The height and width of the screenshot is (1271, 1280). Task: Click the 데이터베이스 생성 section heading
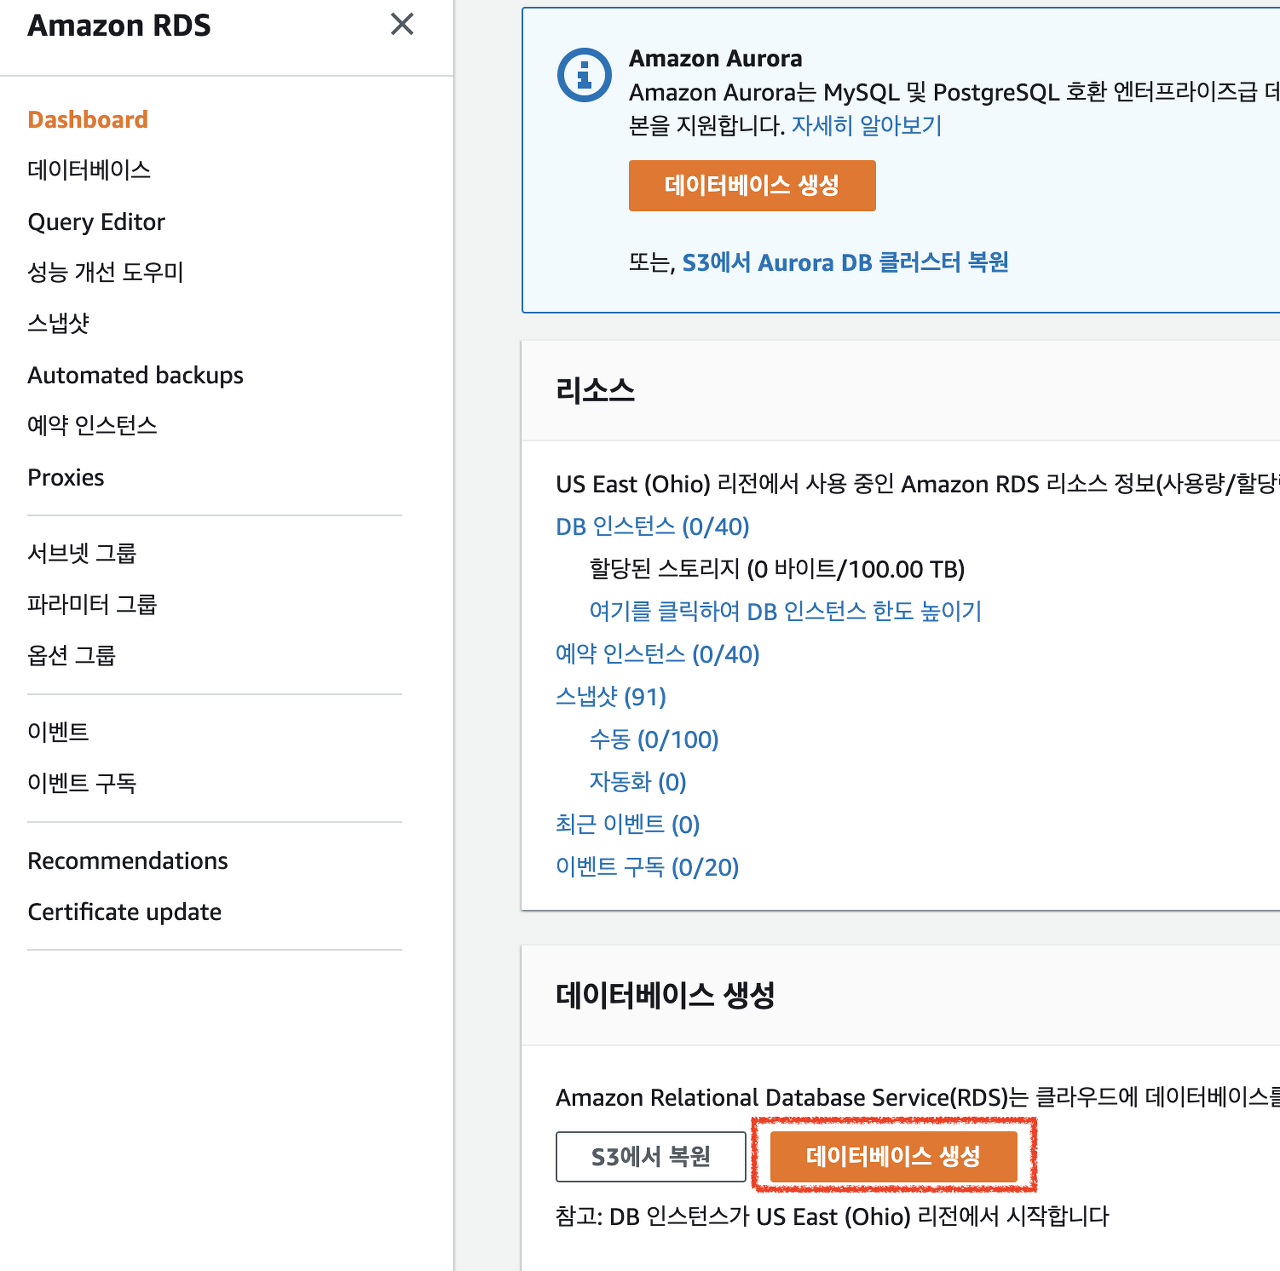tap(665, 995)
